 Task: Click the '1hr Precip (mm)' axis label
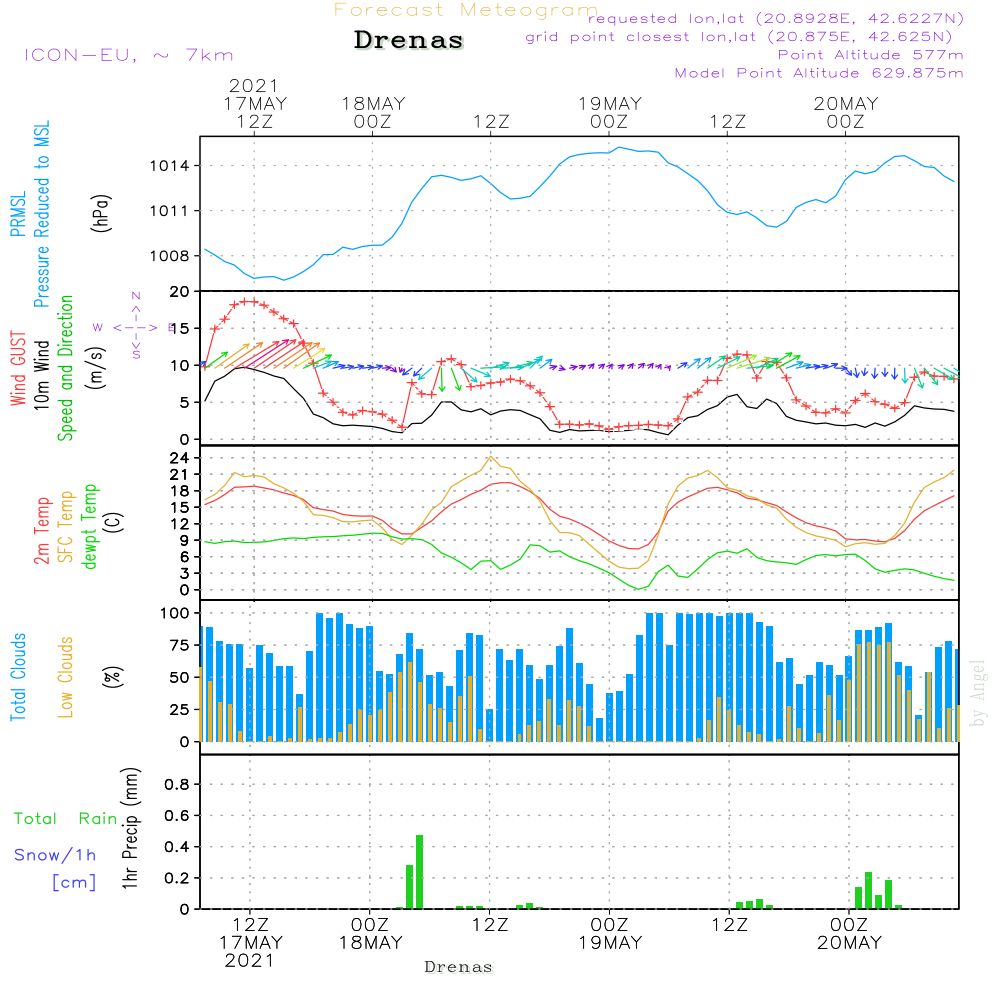[x=130, y=828]
